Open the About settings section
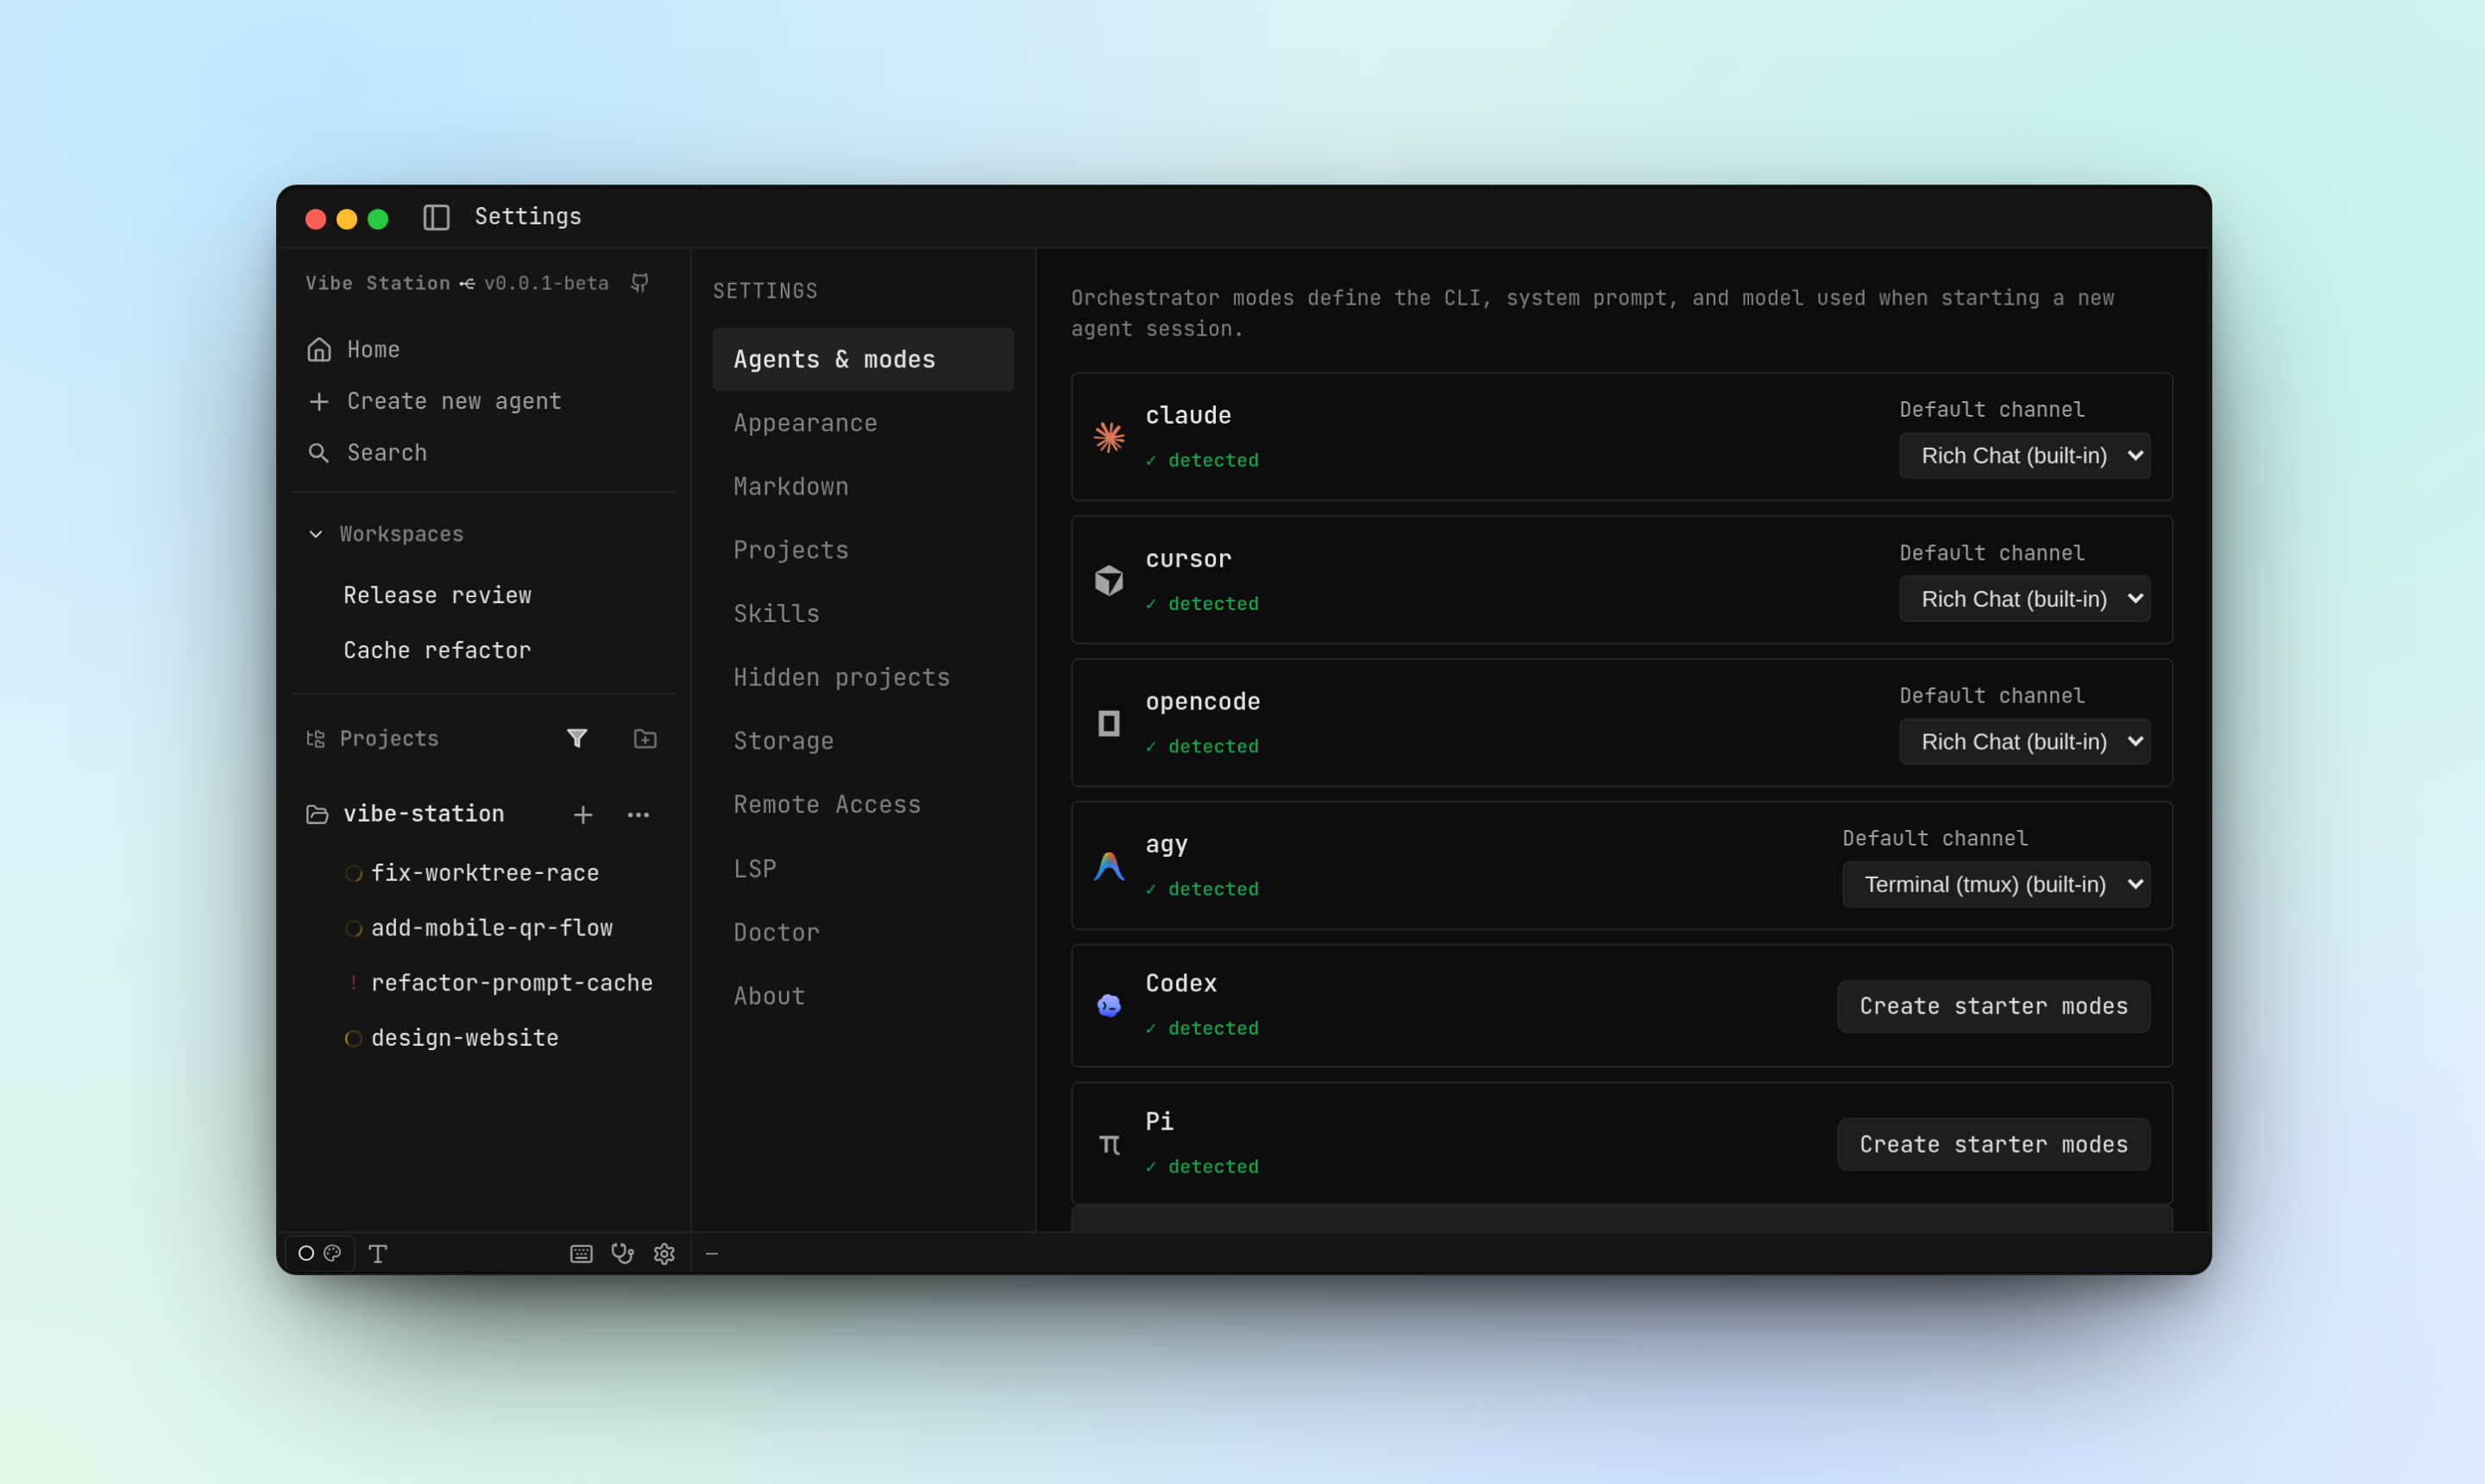 tap(863, 995)
